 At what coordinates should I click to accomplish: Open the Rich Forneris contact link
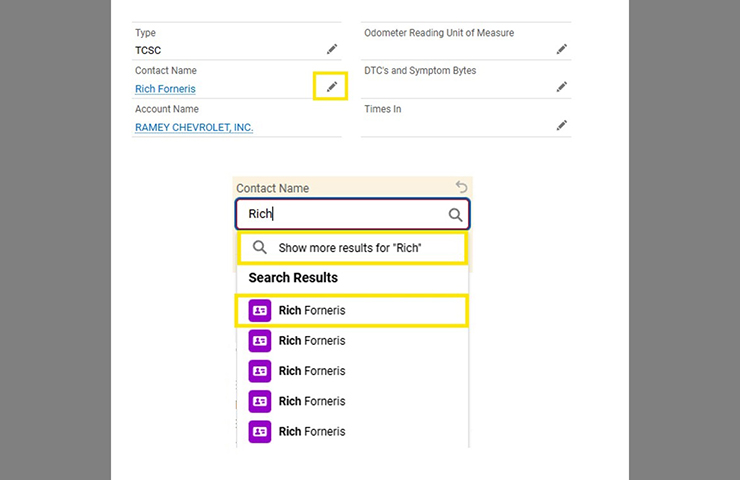(165, 89)
